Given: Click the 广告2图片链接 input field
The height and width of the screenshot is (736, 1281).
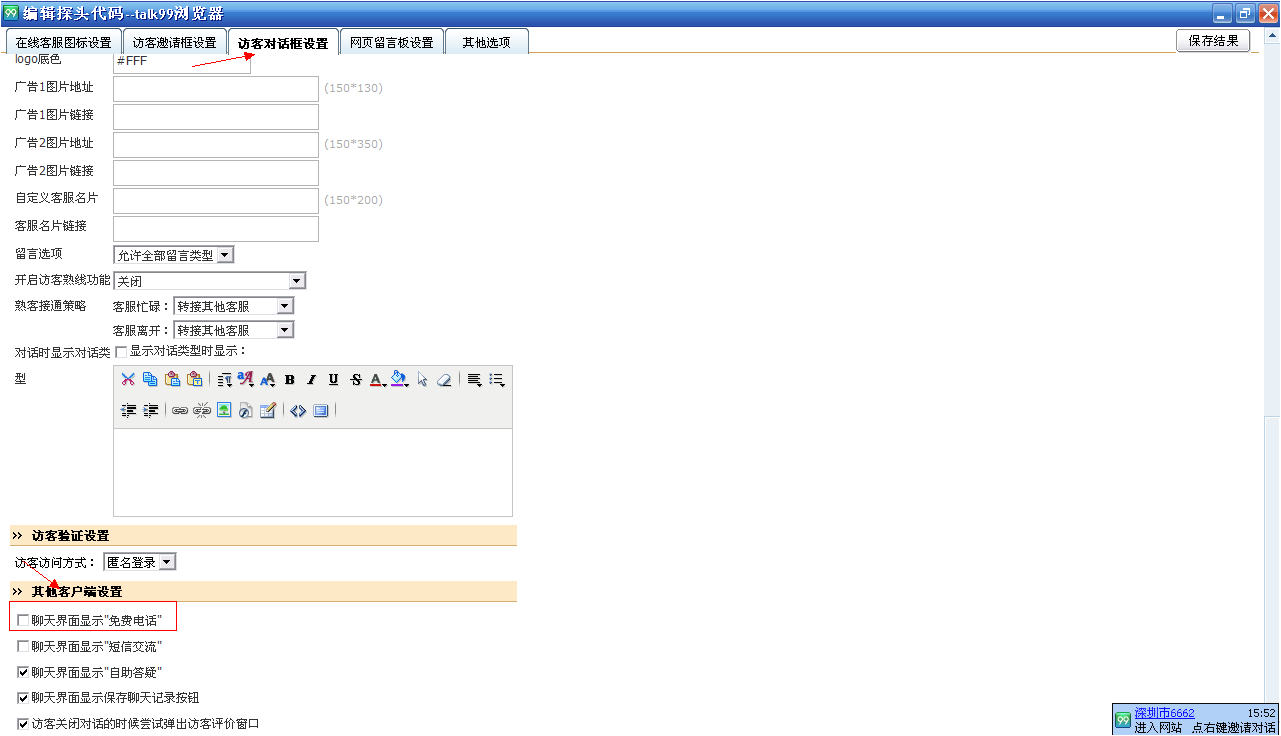Looking at the screenshot, I should click(216, 173).
